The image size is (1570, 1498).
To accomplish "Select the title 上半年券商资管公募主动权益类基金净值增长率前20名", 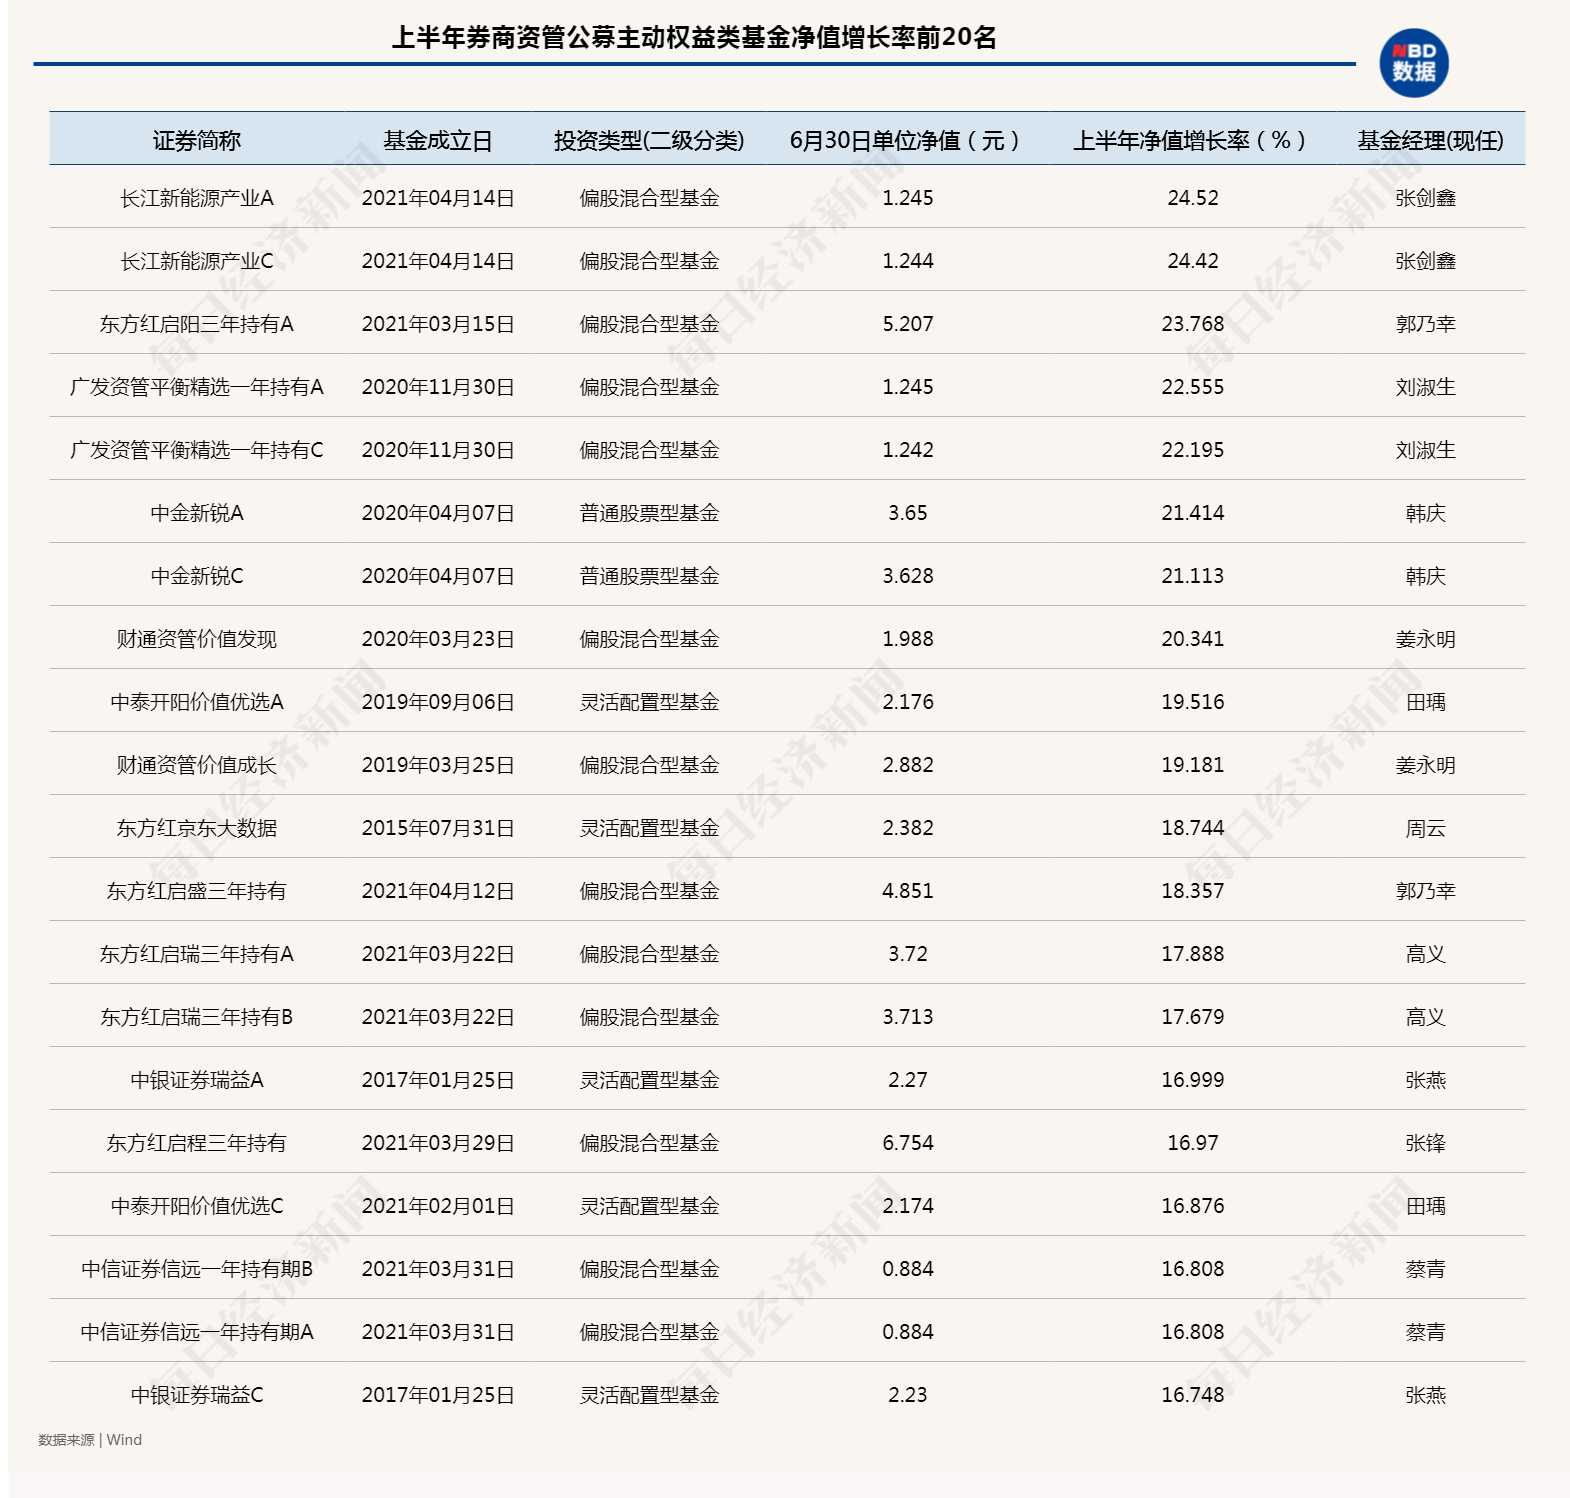I will click(x=694, y=38).
